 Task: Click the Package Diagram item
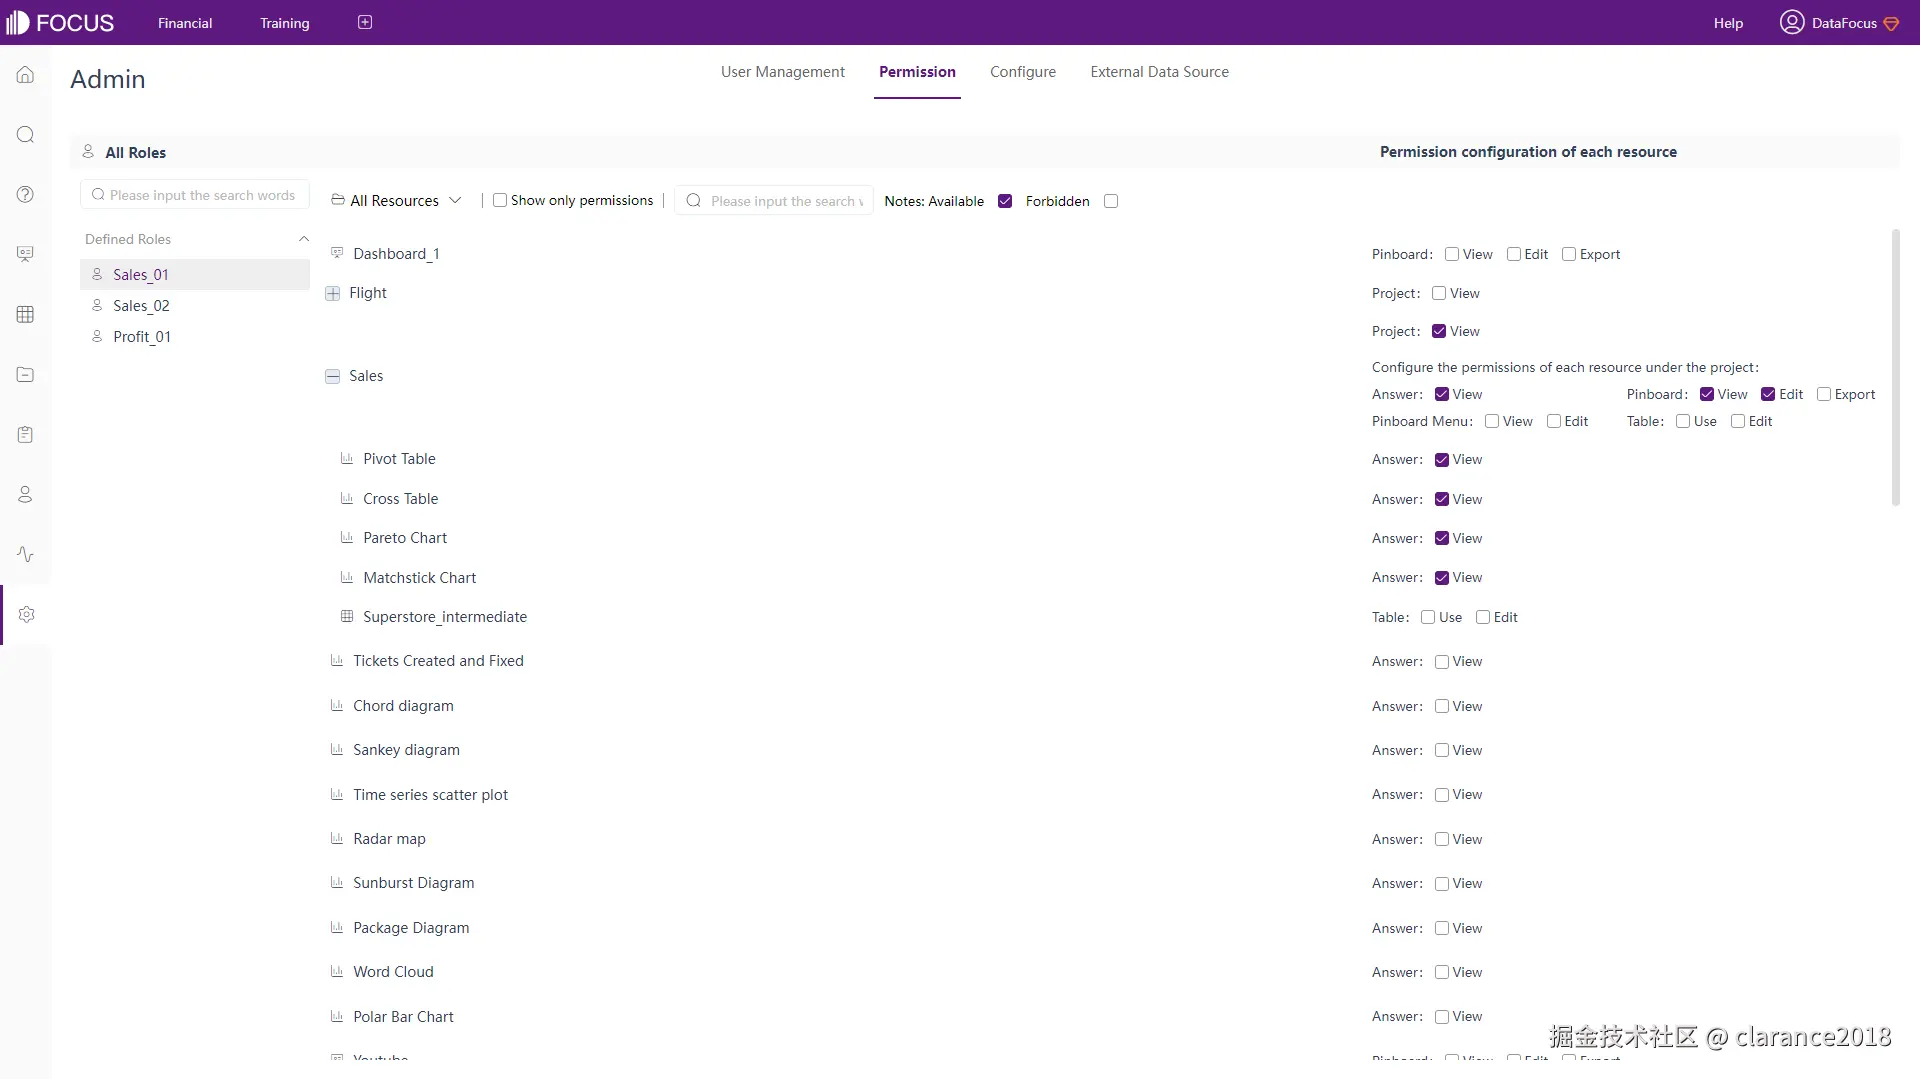click(411, 927)
